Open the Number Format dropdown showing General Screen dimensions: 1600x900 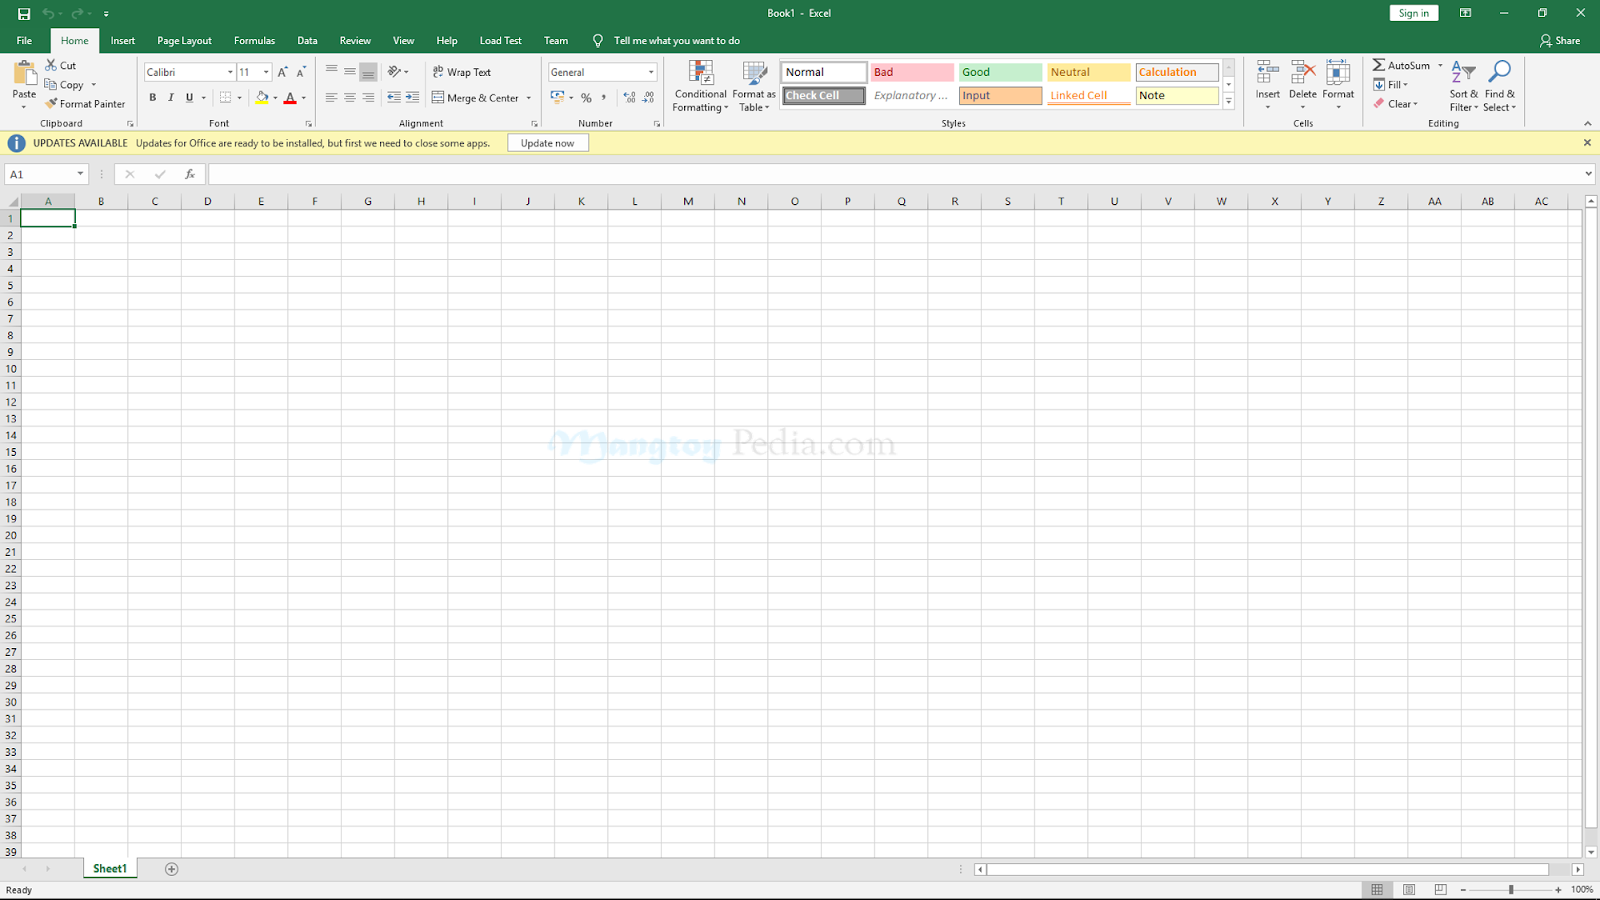[650, 71]
